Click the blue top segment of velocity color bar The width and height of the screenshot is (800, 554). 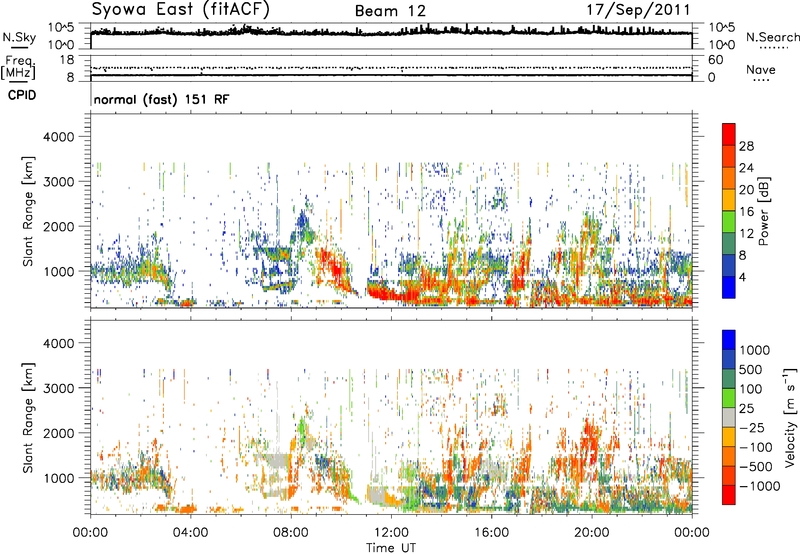pos(729,340)
